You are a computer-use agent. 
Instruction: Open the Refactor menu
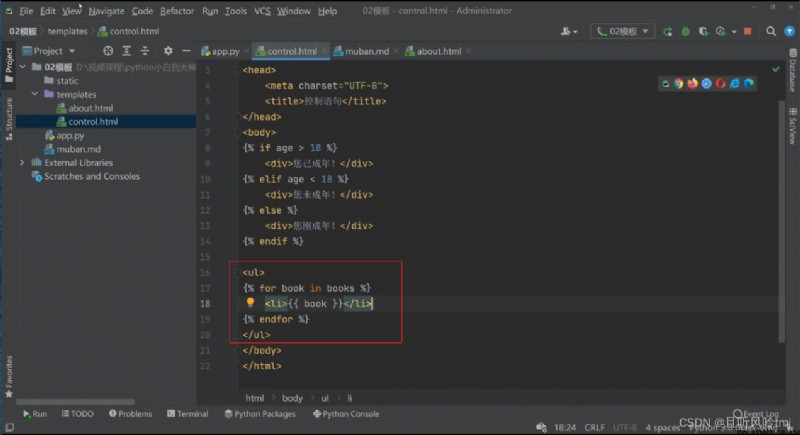(x=177, y=11)
